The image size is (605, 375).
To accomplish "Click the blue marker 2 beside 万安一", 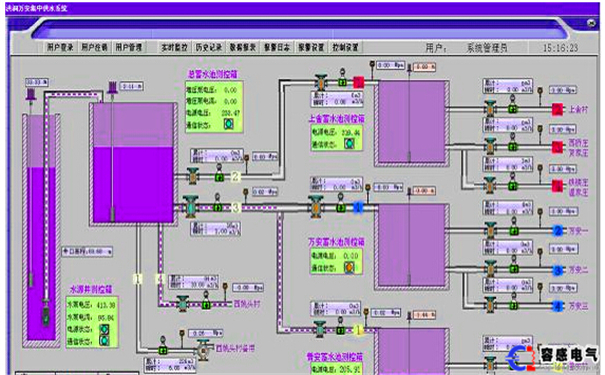I will click(558, 231).
